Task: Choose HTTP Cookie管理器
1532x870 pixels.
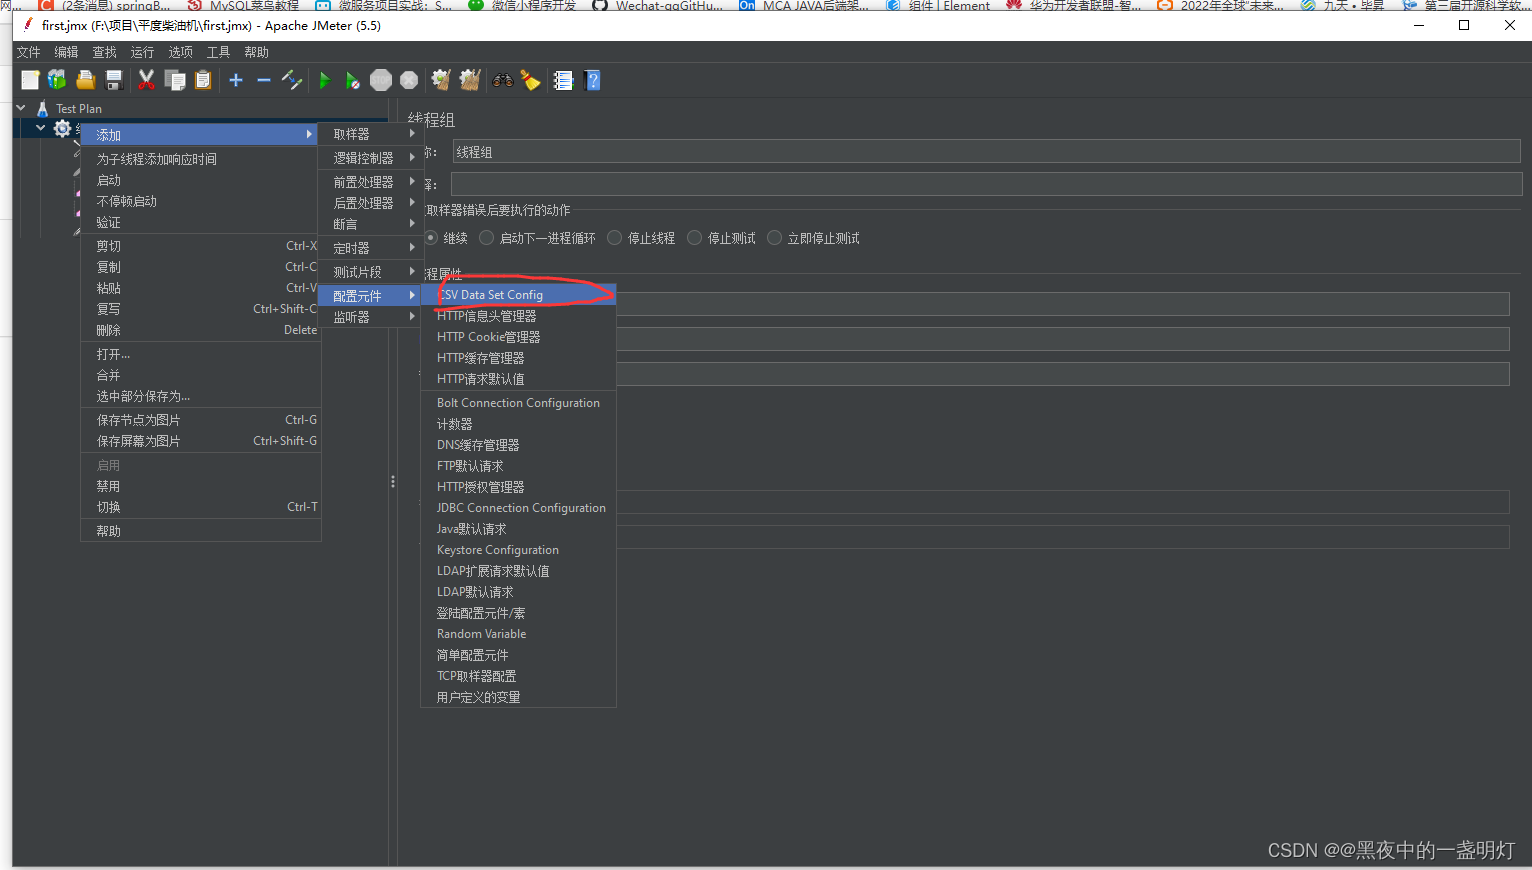Action: 518,337
